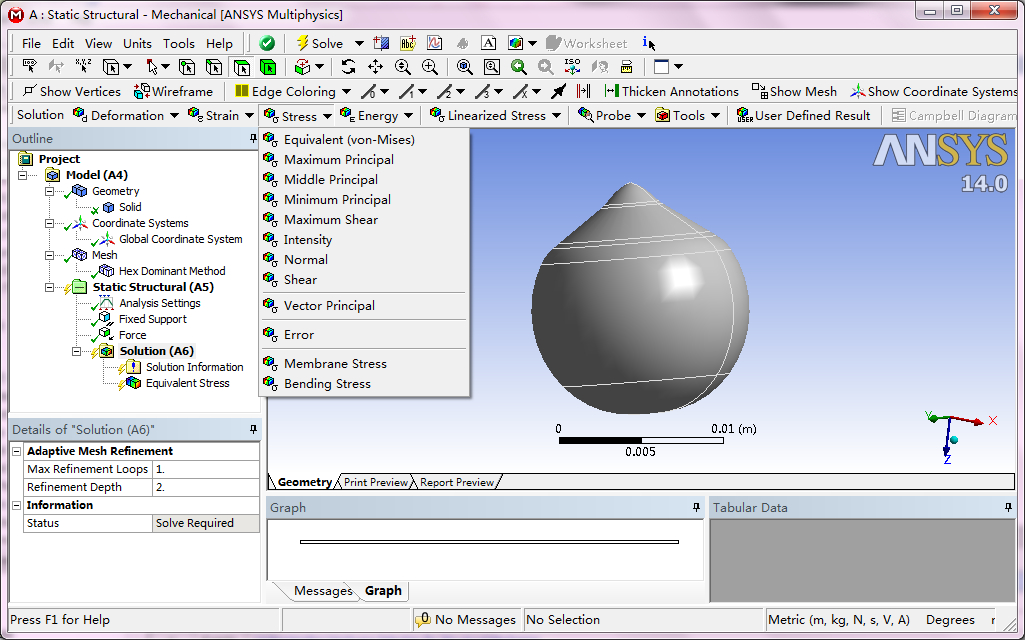Collapse the Model (A4) tree node
This screenshot has height=640, width=1025.
[23, 175]
